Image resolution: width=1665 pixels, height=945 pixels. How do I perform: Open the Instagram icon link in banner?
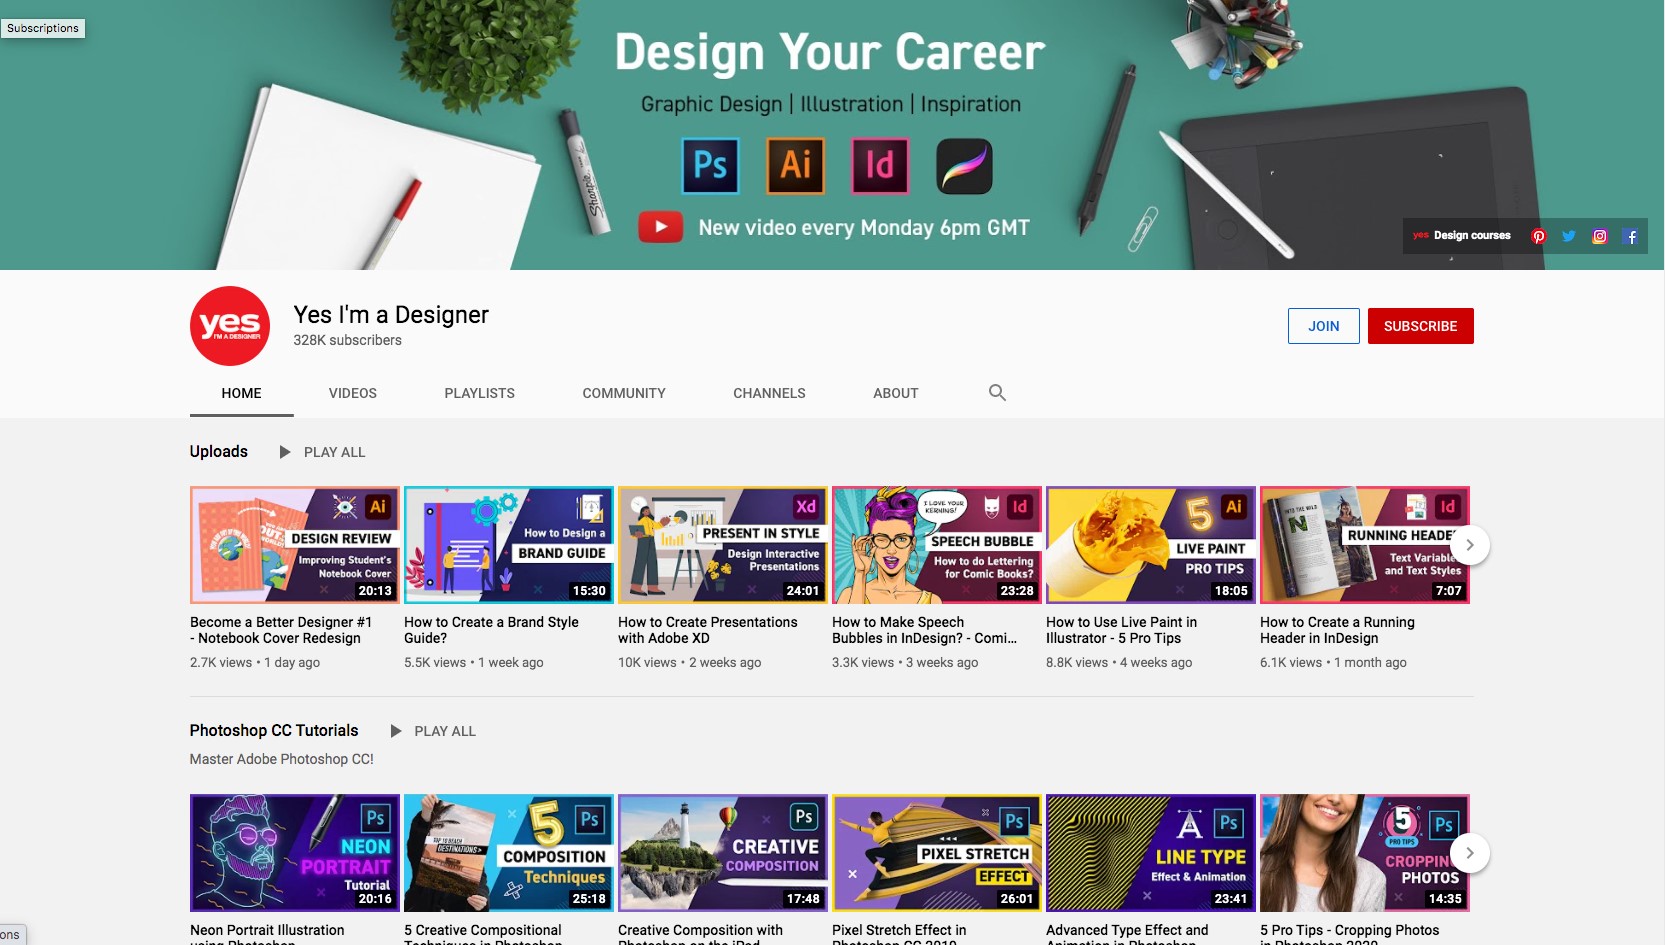click(1600, 236)
